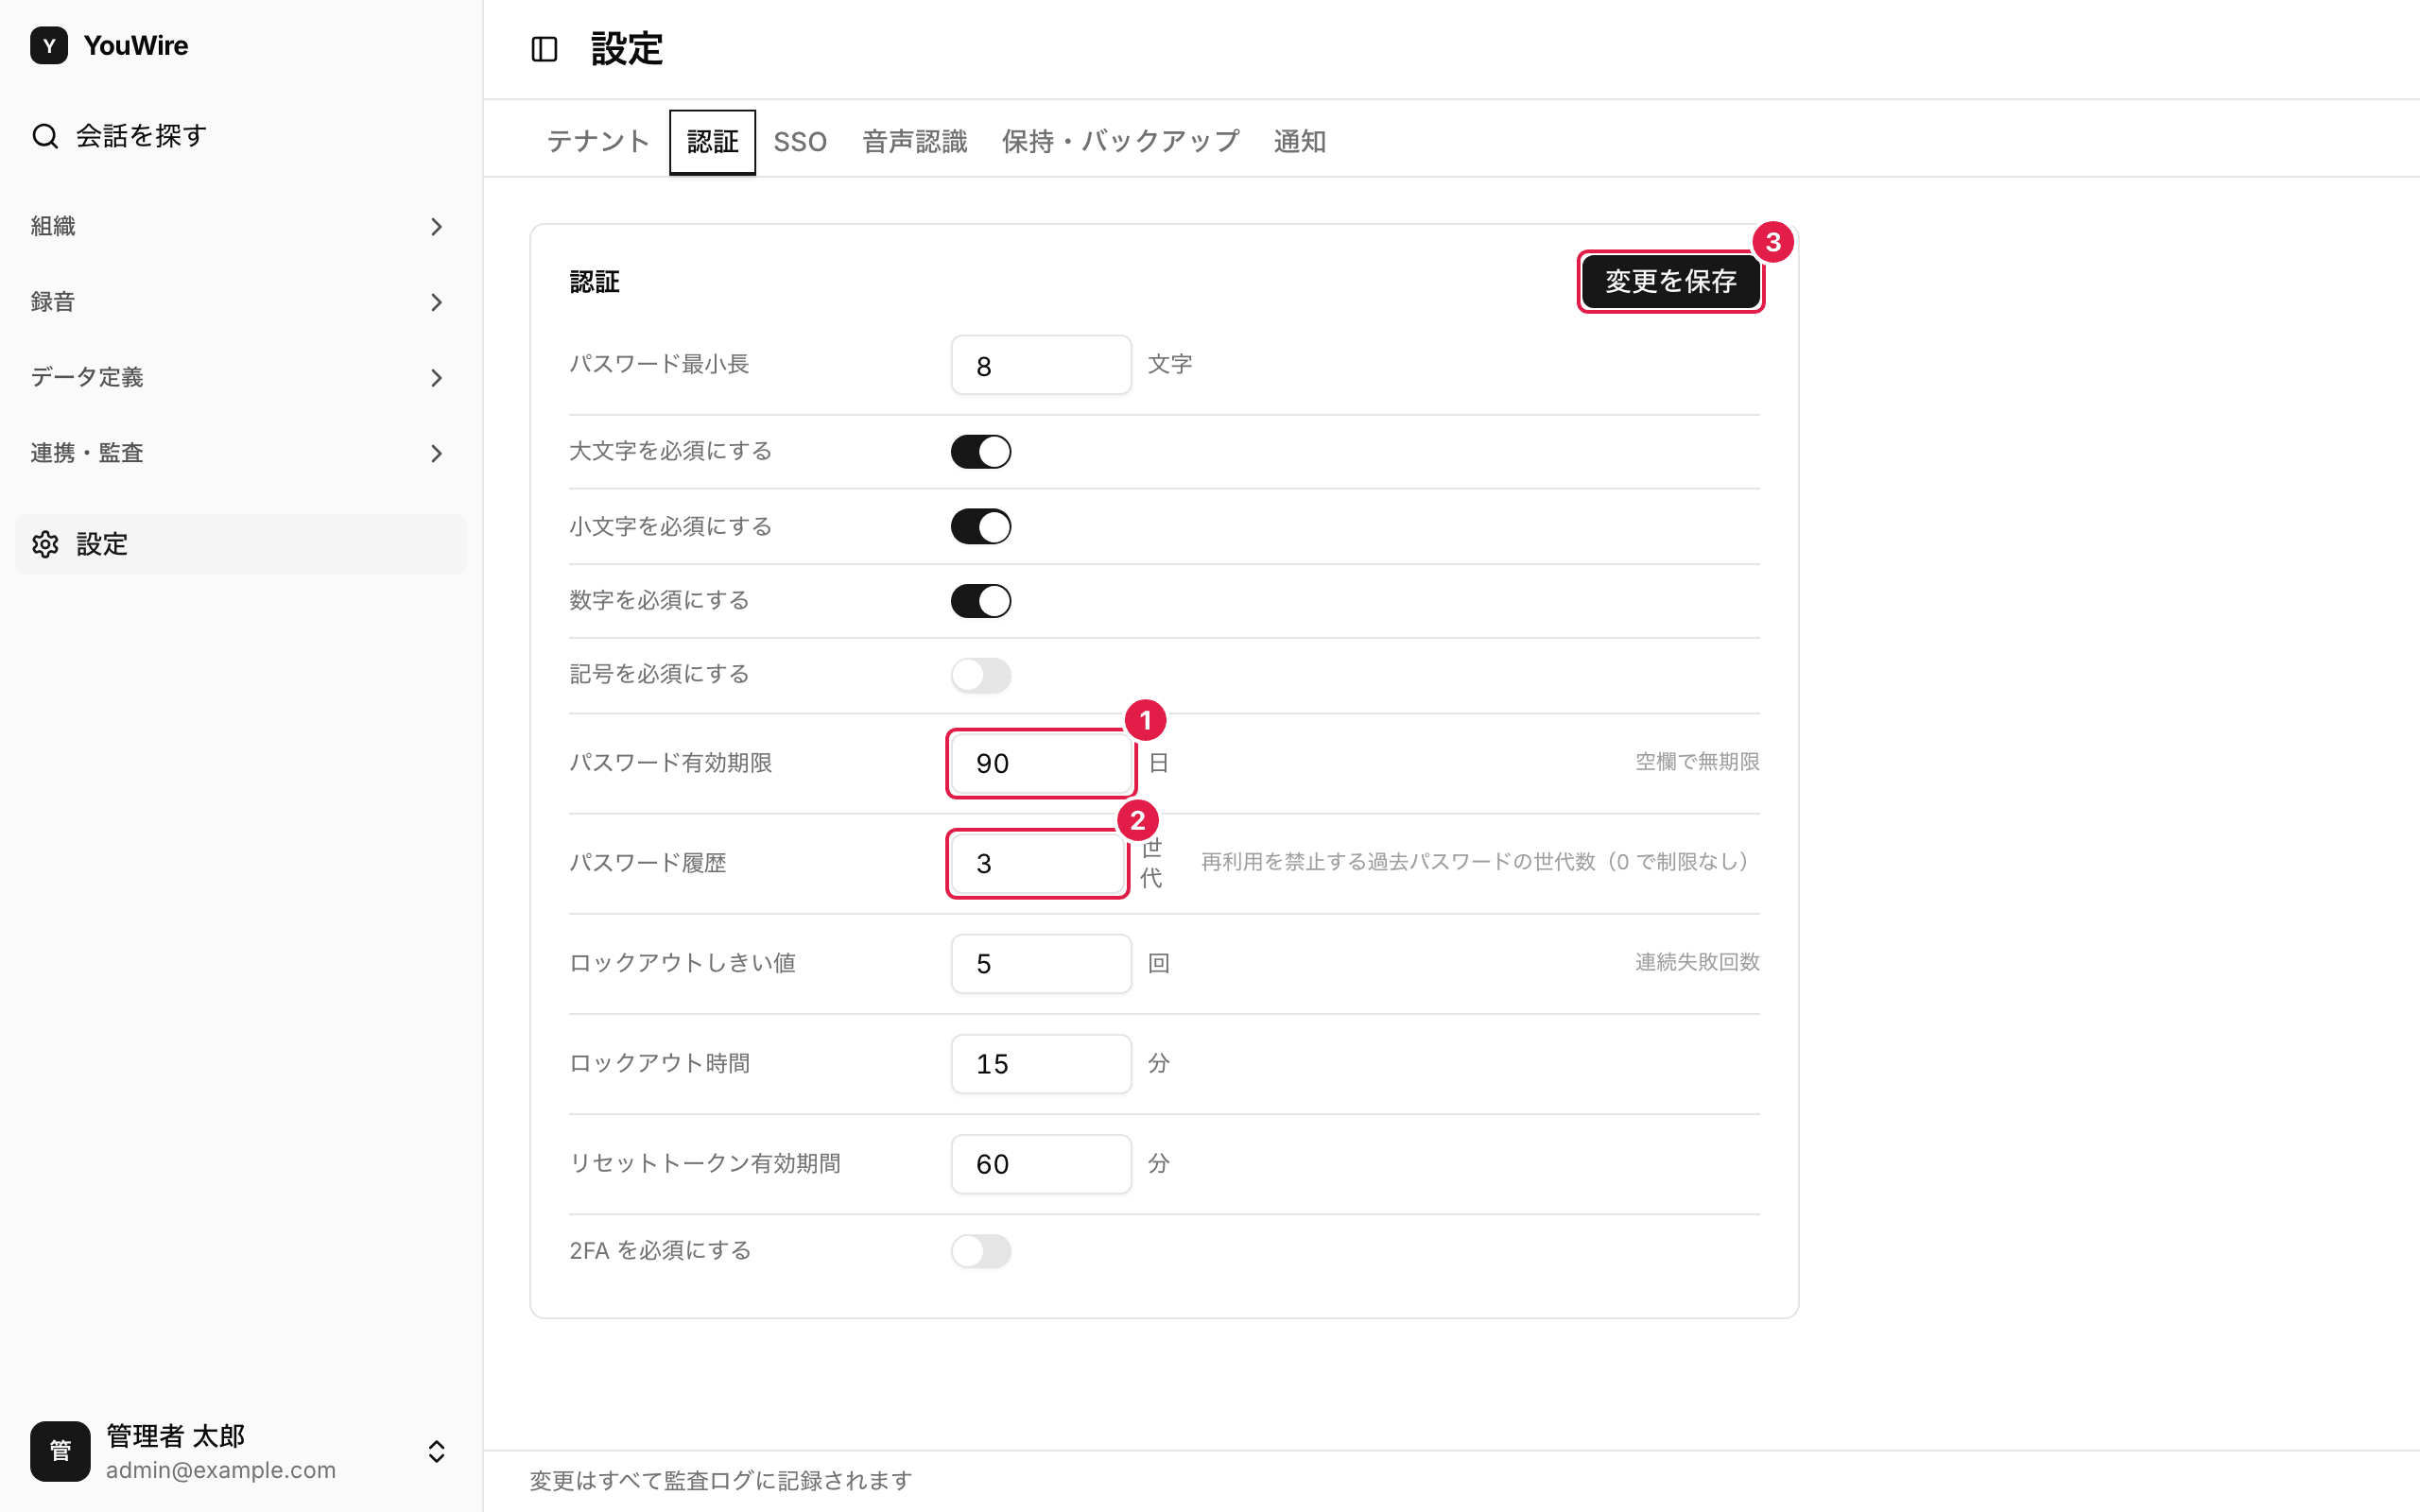Image resolution: width=2420 pixels, height=1512 pixels.
Task: Open the 保持・バックアップ tab
Action: pos(1120,142)
